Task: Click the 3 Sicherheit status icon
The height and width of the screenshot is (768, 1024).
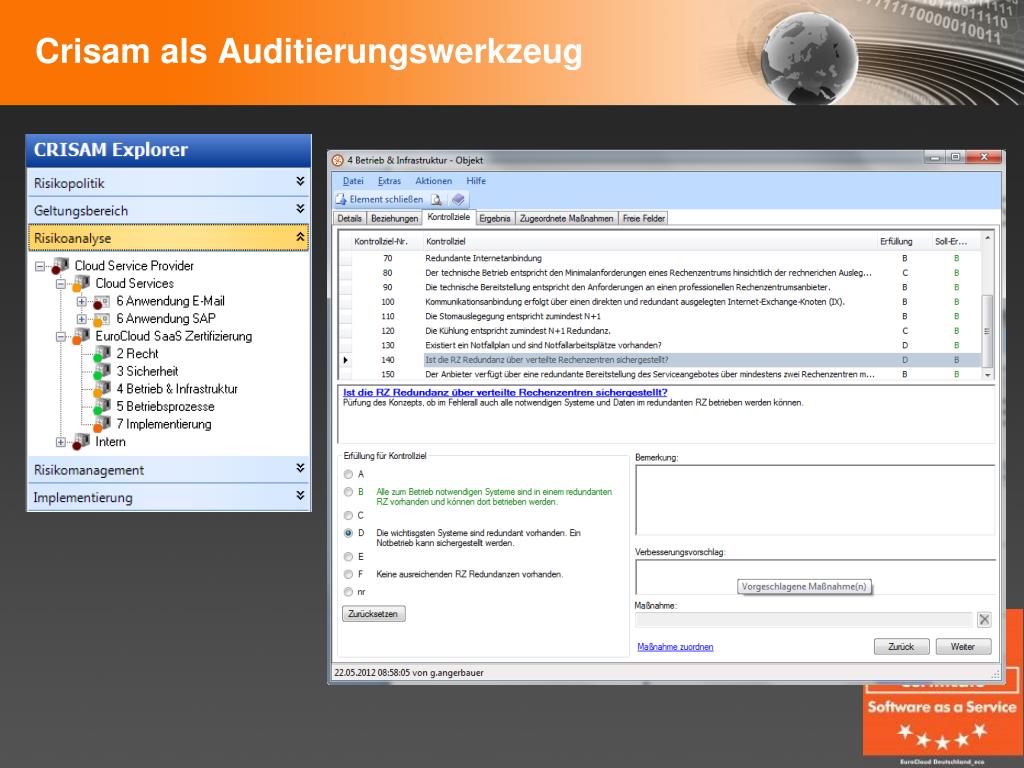Action: pos(102,372)
